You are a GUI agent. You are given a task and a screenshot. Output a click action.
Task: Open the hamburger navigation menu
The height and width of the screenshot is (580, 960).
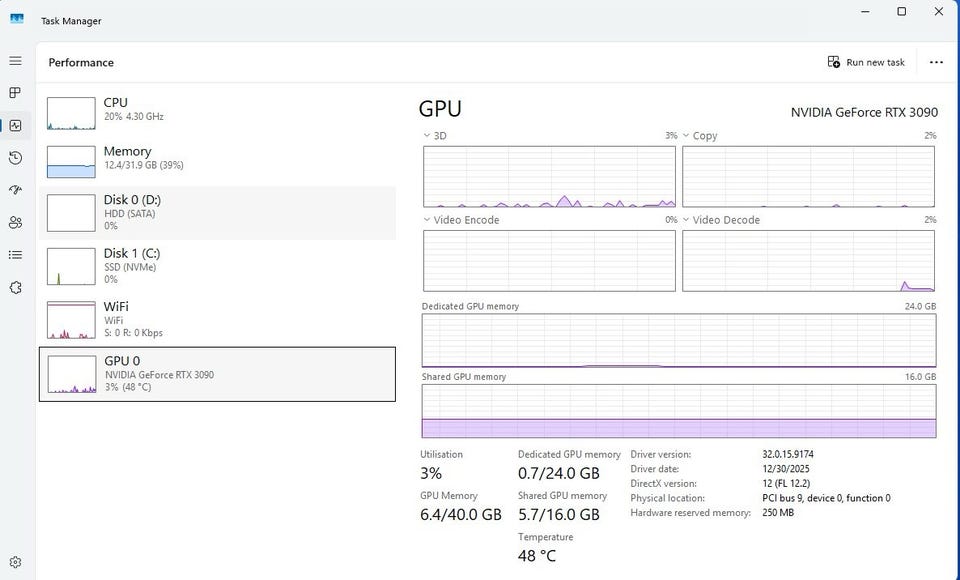coord(15,61)
